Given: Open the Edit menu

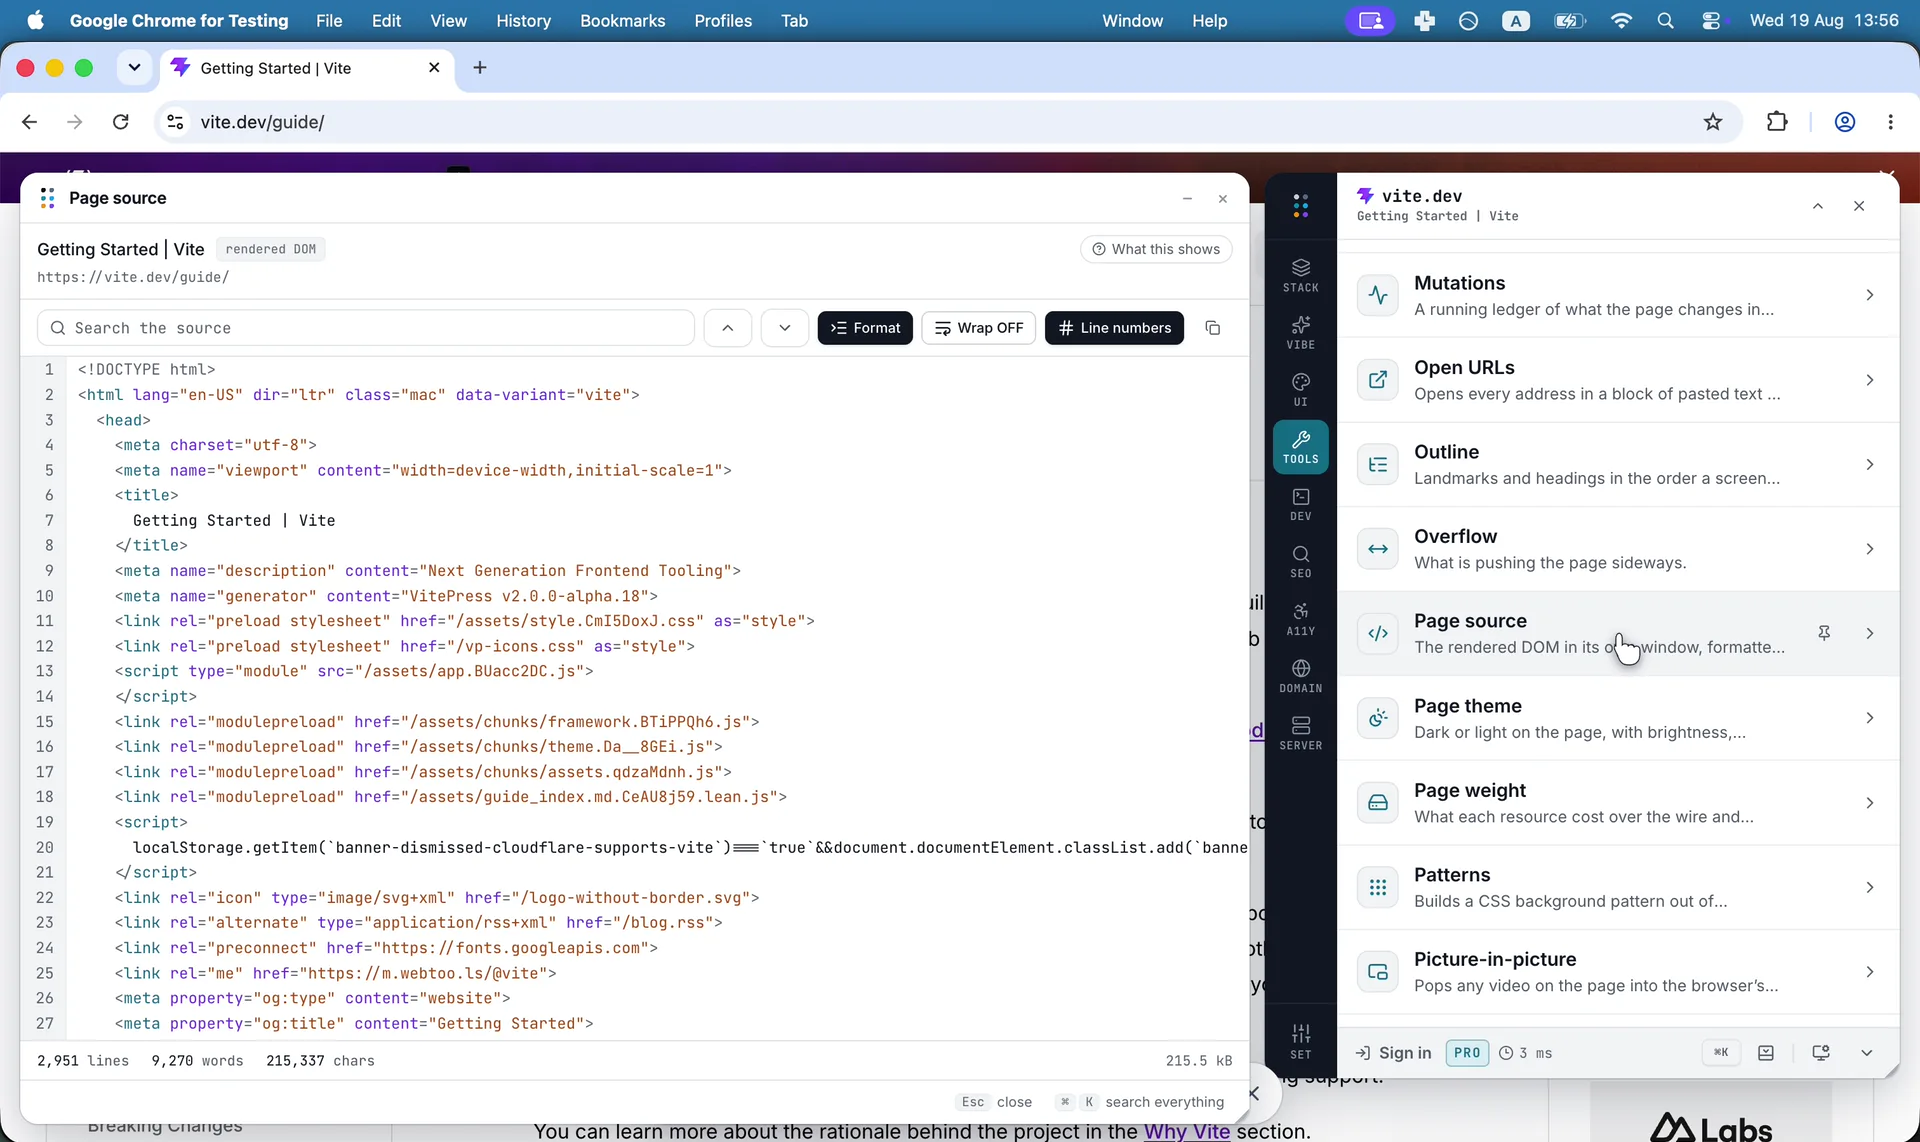Looking at the screenshot, I should 386,21.
